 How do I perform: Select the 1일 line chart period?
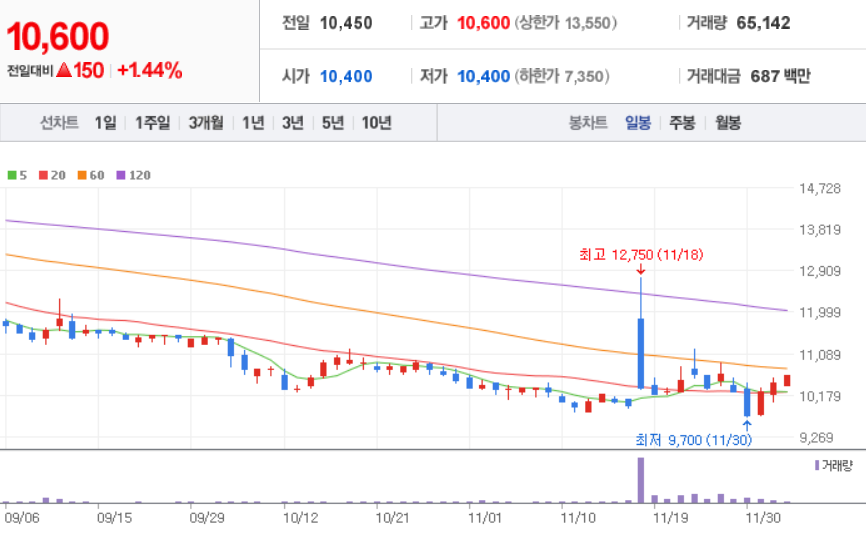click(x=105, y=123)
